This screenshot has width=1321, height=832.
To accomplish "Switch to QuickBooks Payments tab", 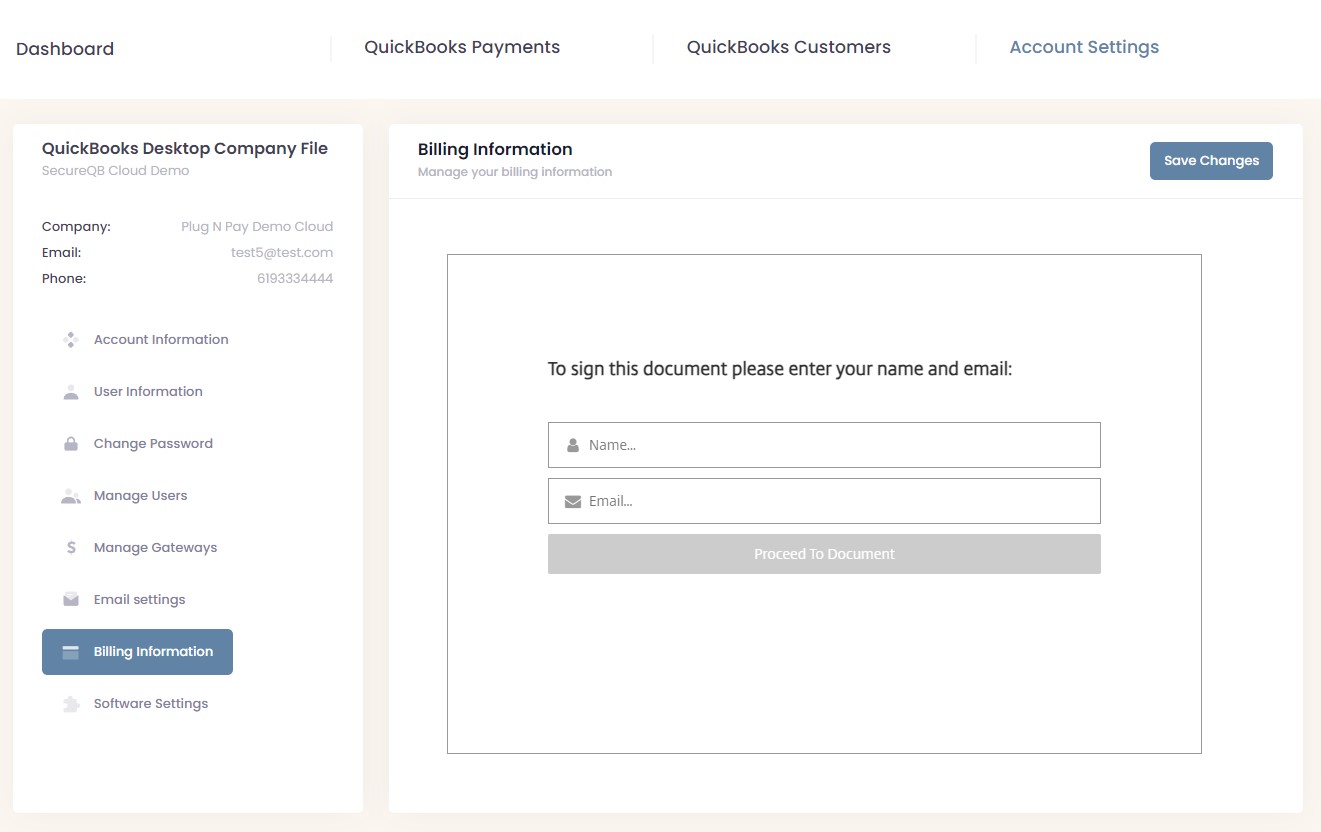I will [x=462, y=47].
